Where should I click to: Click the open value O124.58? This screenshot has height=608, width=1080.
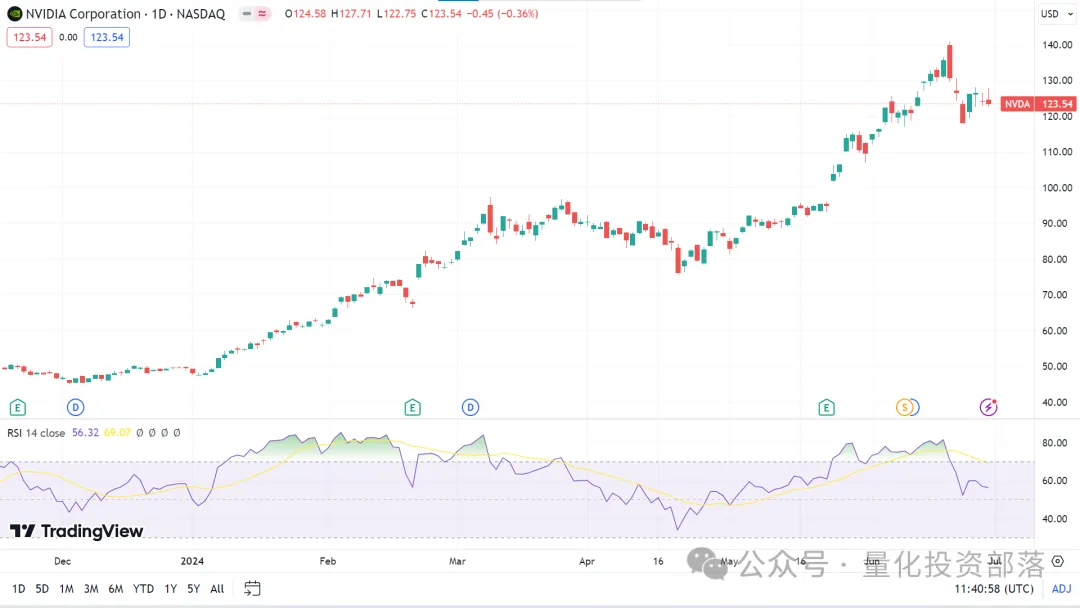(x=305, y=14)
